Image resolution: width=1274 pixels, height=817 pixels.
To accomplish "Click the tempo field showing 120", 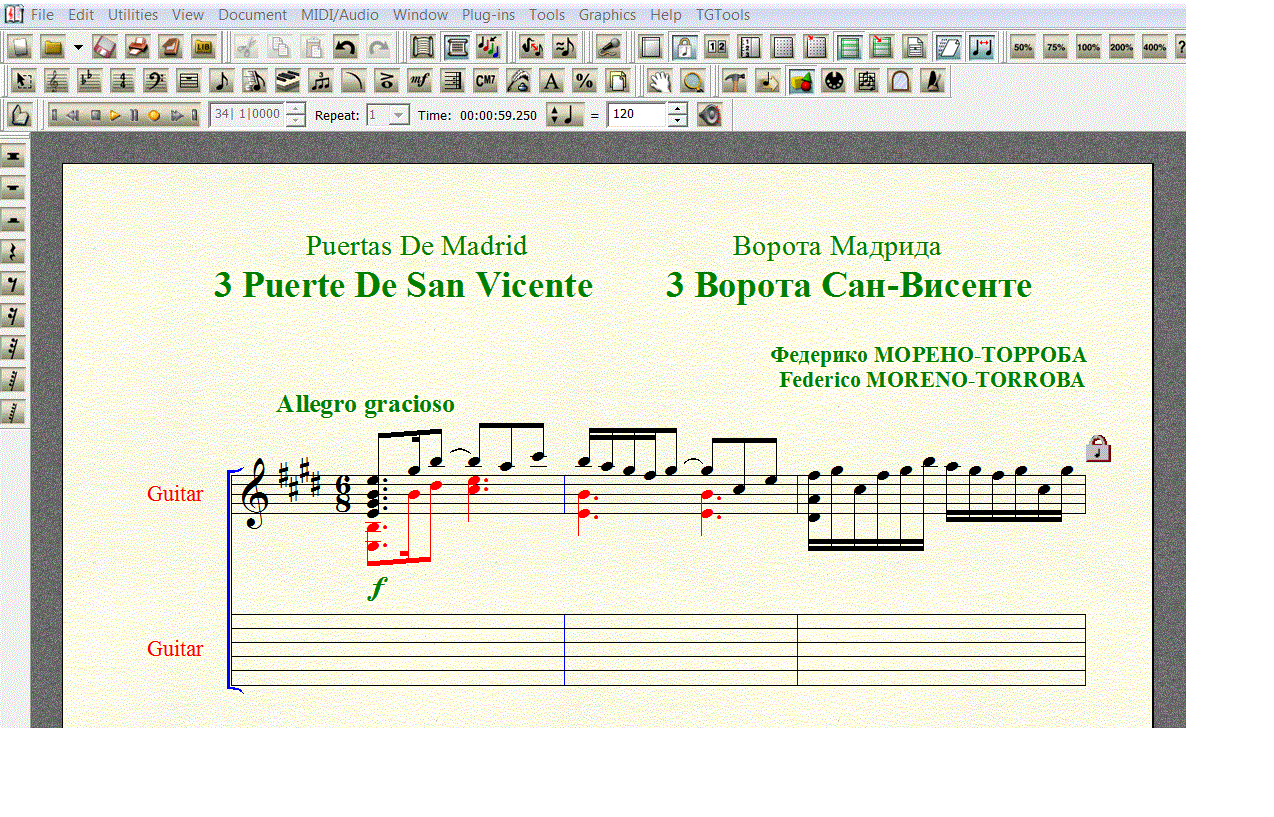I will [x=637, y=115].
